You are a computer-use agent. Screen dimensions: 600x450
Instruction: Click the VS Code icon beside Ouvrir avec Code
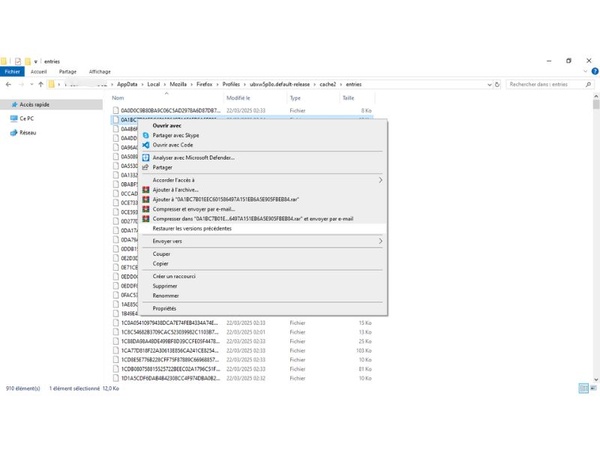(x=145, y=145)
